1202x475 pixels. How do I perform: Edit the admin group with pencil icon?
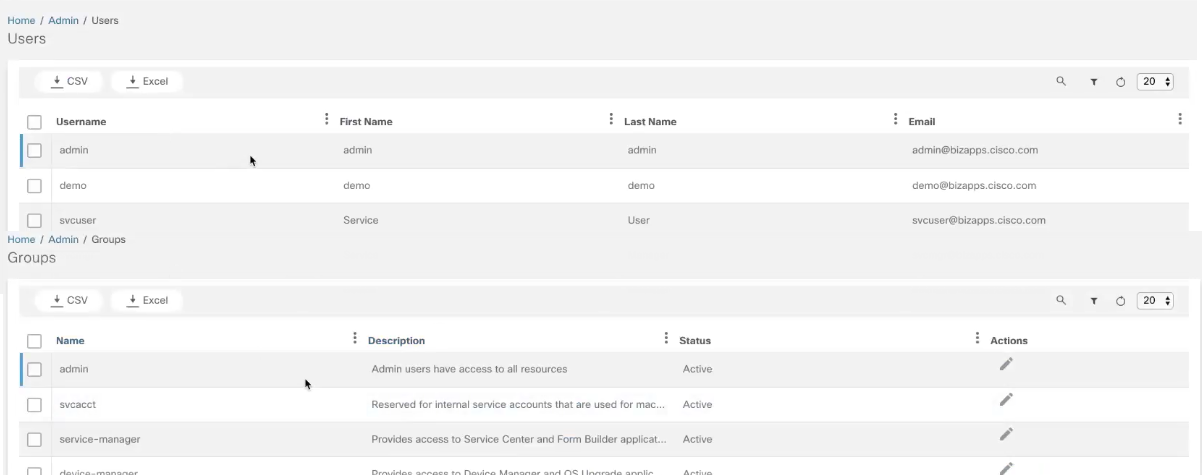[x=1006, y=364]
